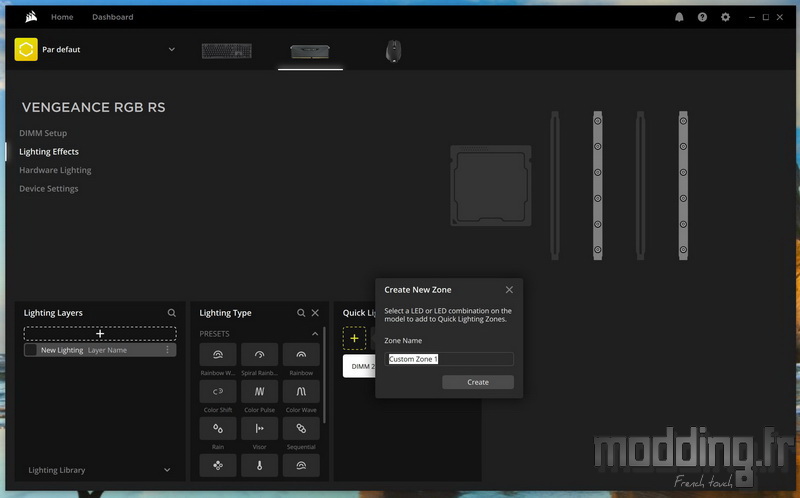Open the notifications bell
800x498 pixels.
point(679,17)
